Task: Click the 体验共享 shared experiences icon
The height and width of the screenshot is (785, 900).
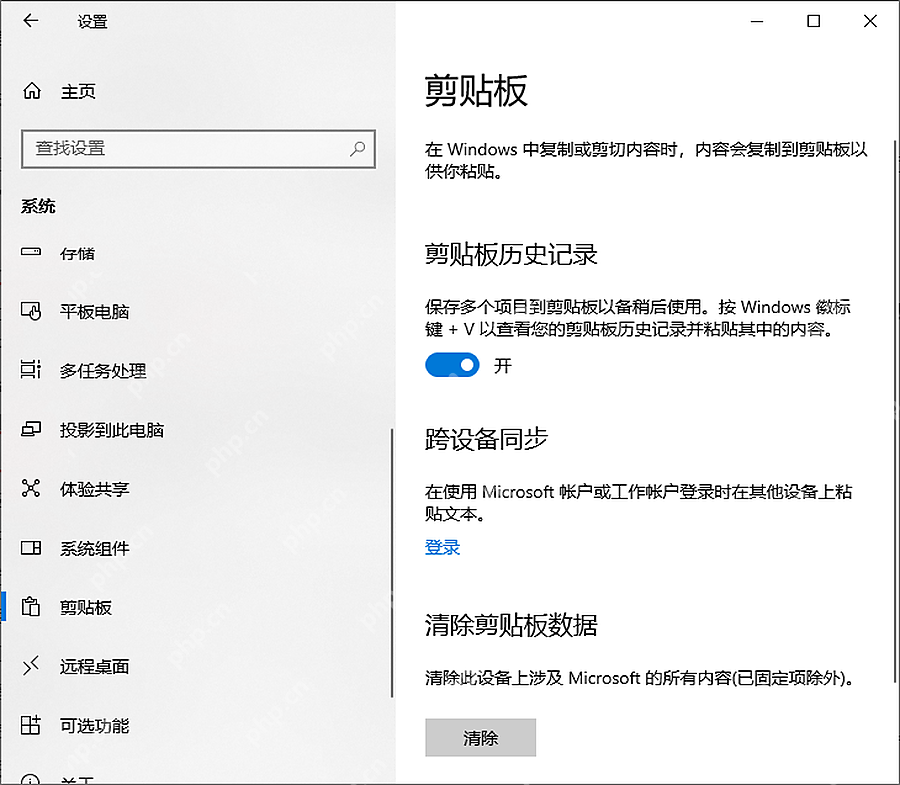Action: pos(31,488)
